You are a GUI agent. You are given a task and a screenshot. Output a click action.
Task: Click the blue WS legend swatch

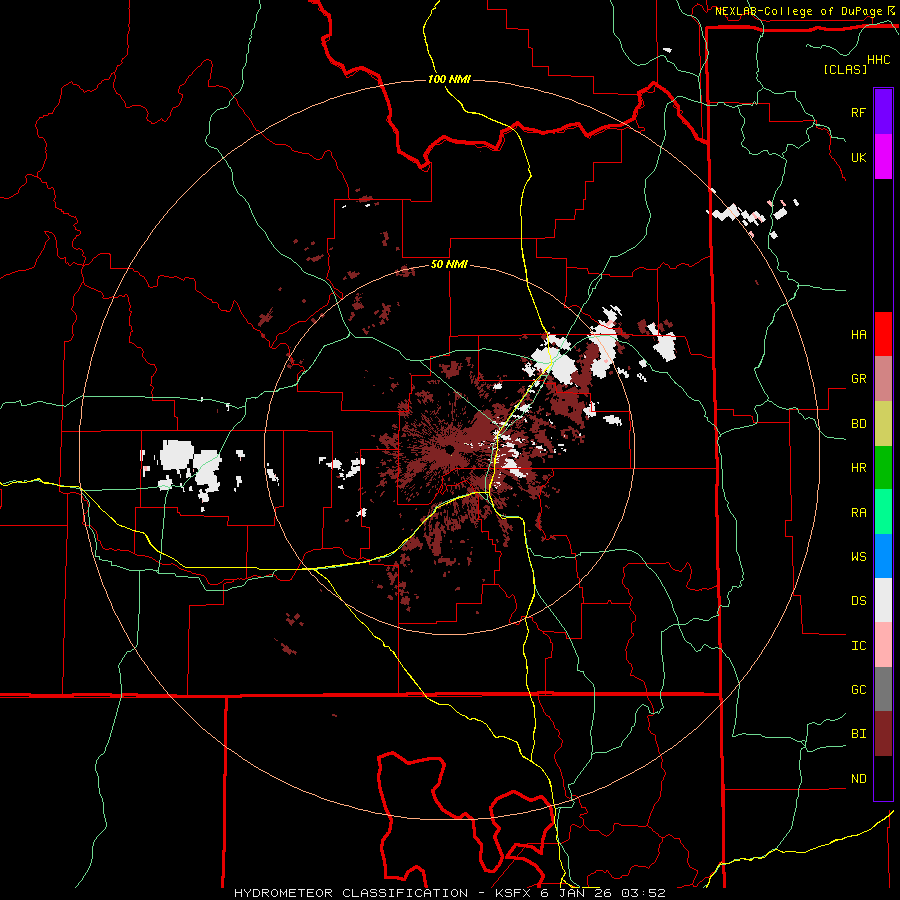coord(883,556)
